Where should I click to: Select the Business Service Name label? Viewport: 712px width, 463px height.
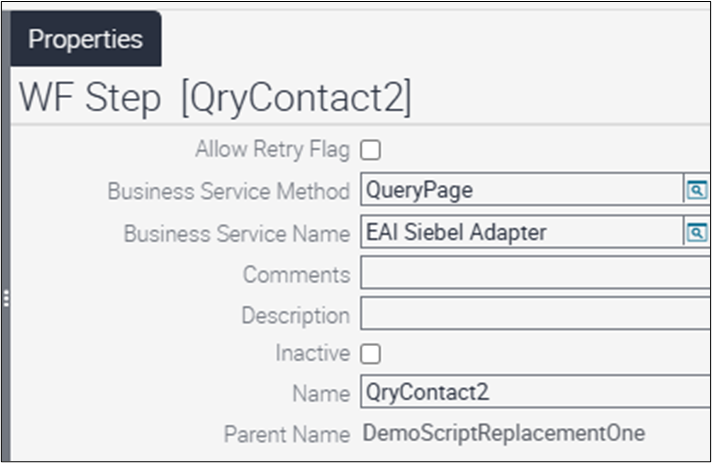point(237,233)
